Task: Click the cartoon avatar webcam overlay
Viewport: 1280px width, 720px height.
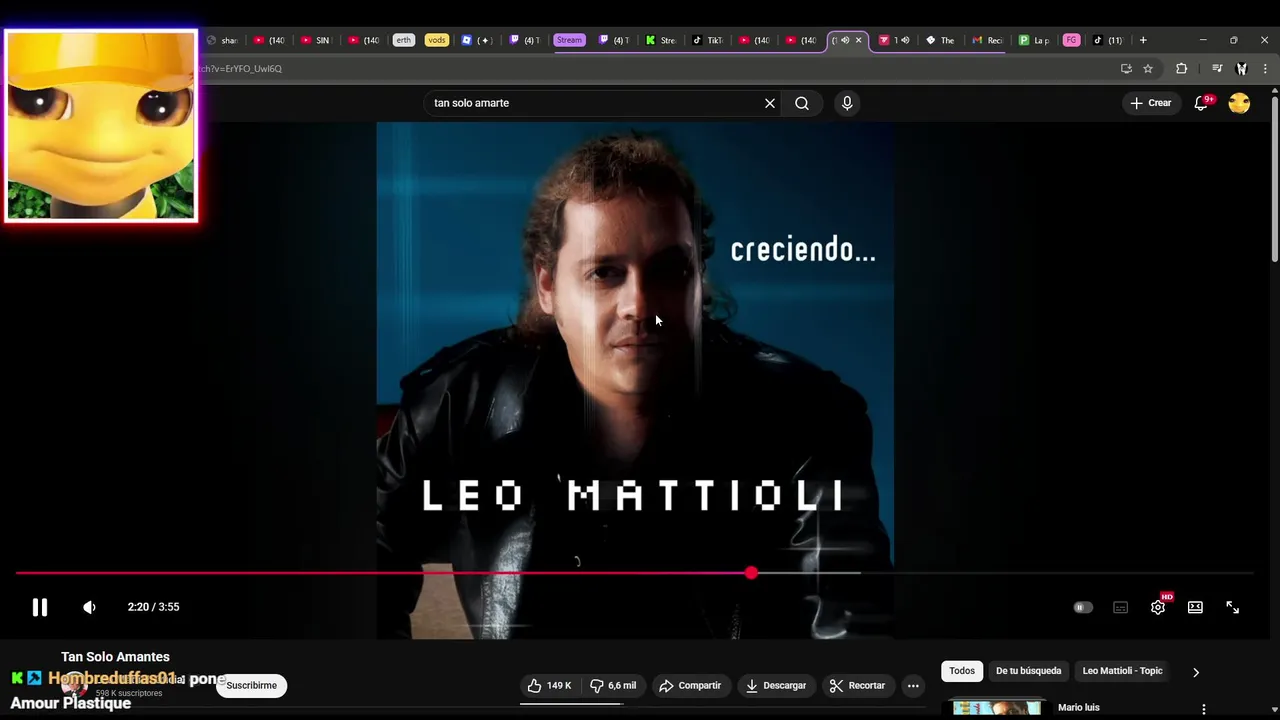Action: pyautogui.click(x=101, y=126)
